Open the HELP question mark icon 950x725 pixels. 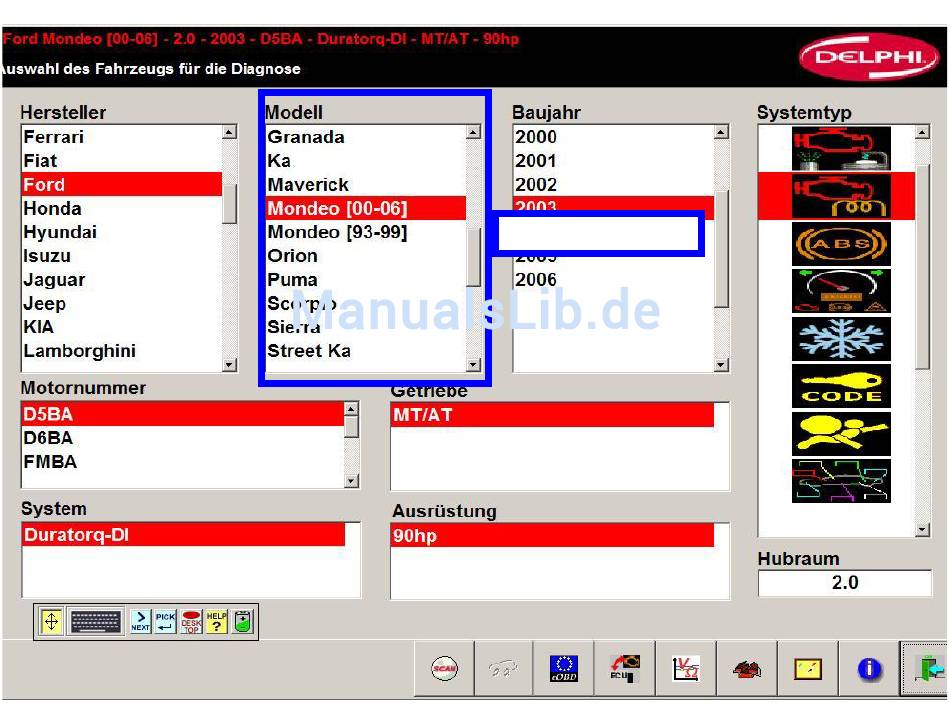216,621
